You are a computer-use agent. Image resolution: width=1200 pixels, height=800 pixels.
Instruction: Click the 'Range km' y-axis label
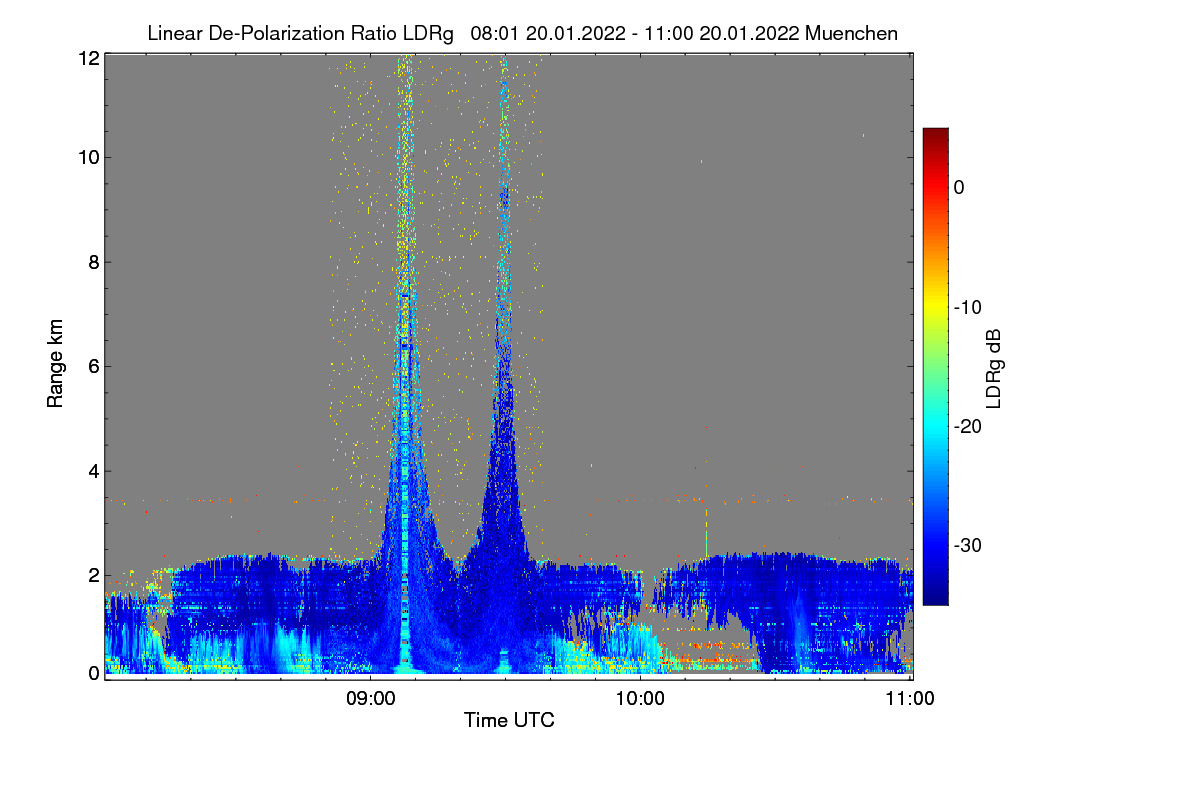pos(56,364)
